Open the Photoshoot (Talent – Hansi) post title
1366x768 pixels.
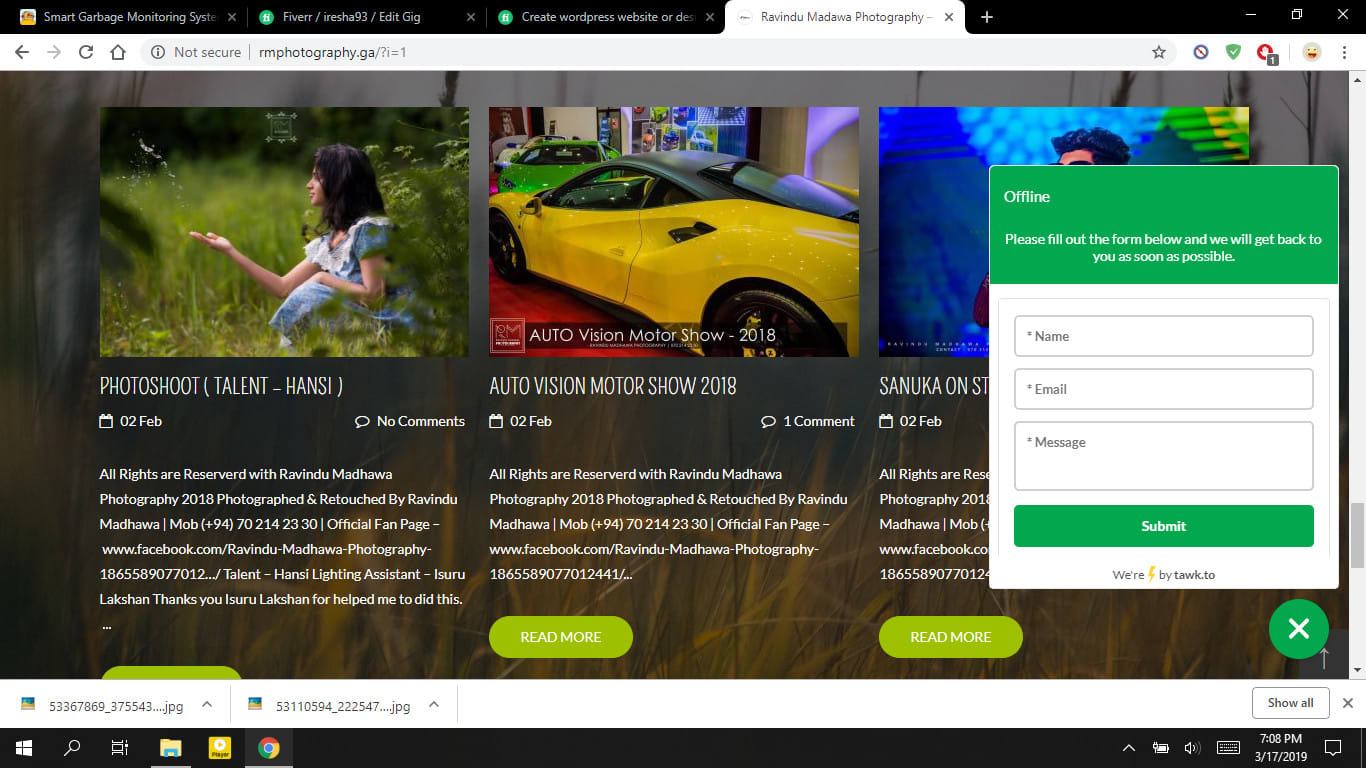pos(221,386)
